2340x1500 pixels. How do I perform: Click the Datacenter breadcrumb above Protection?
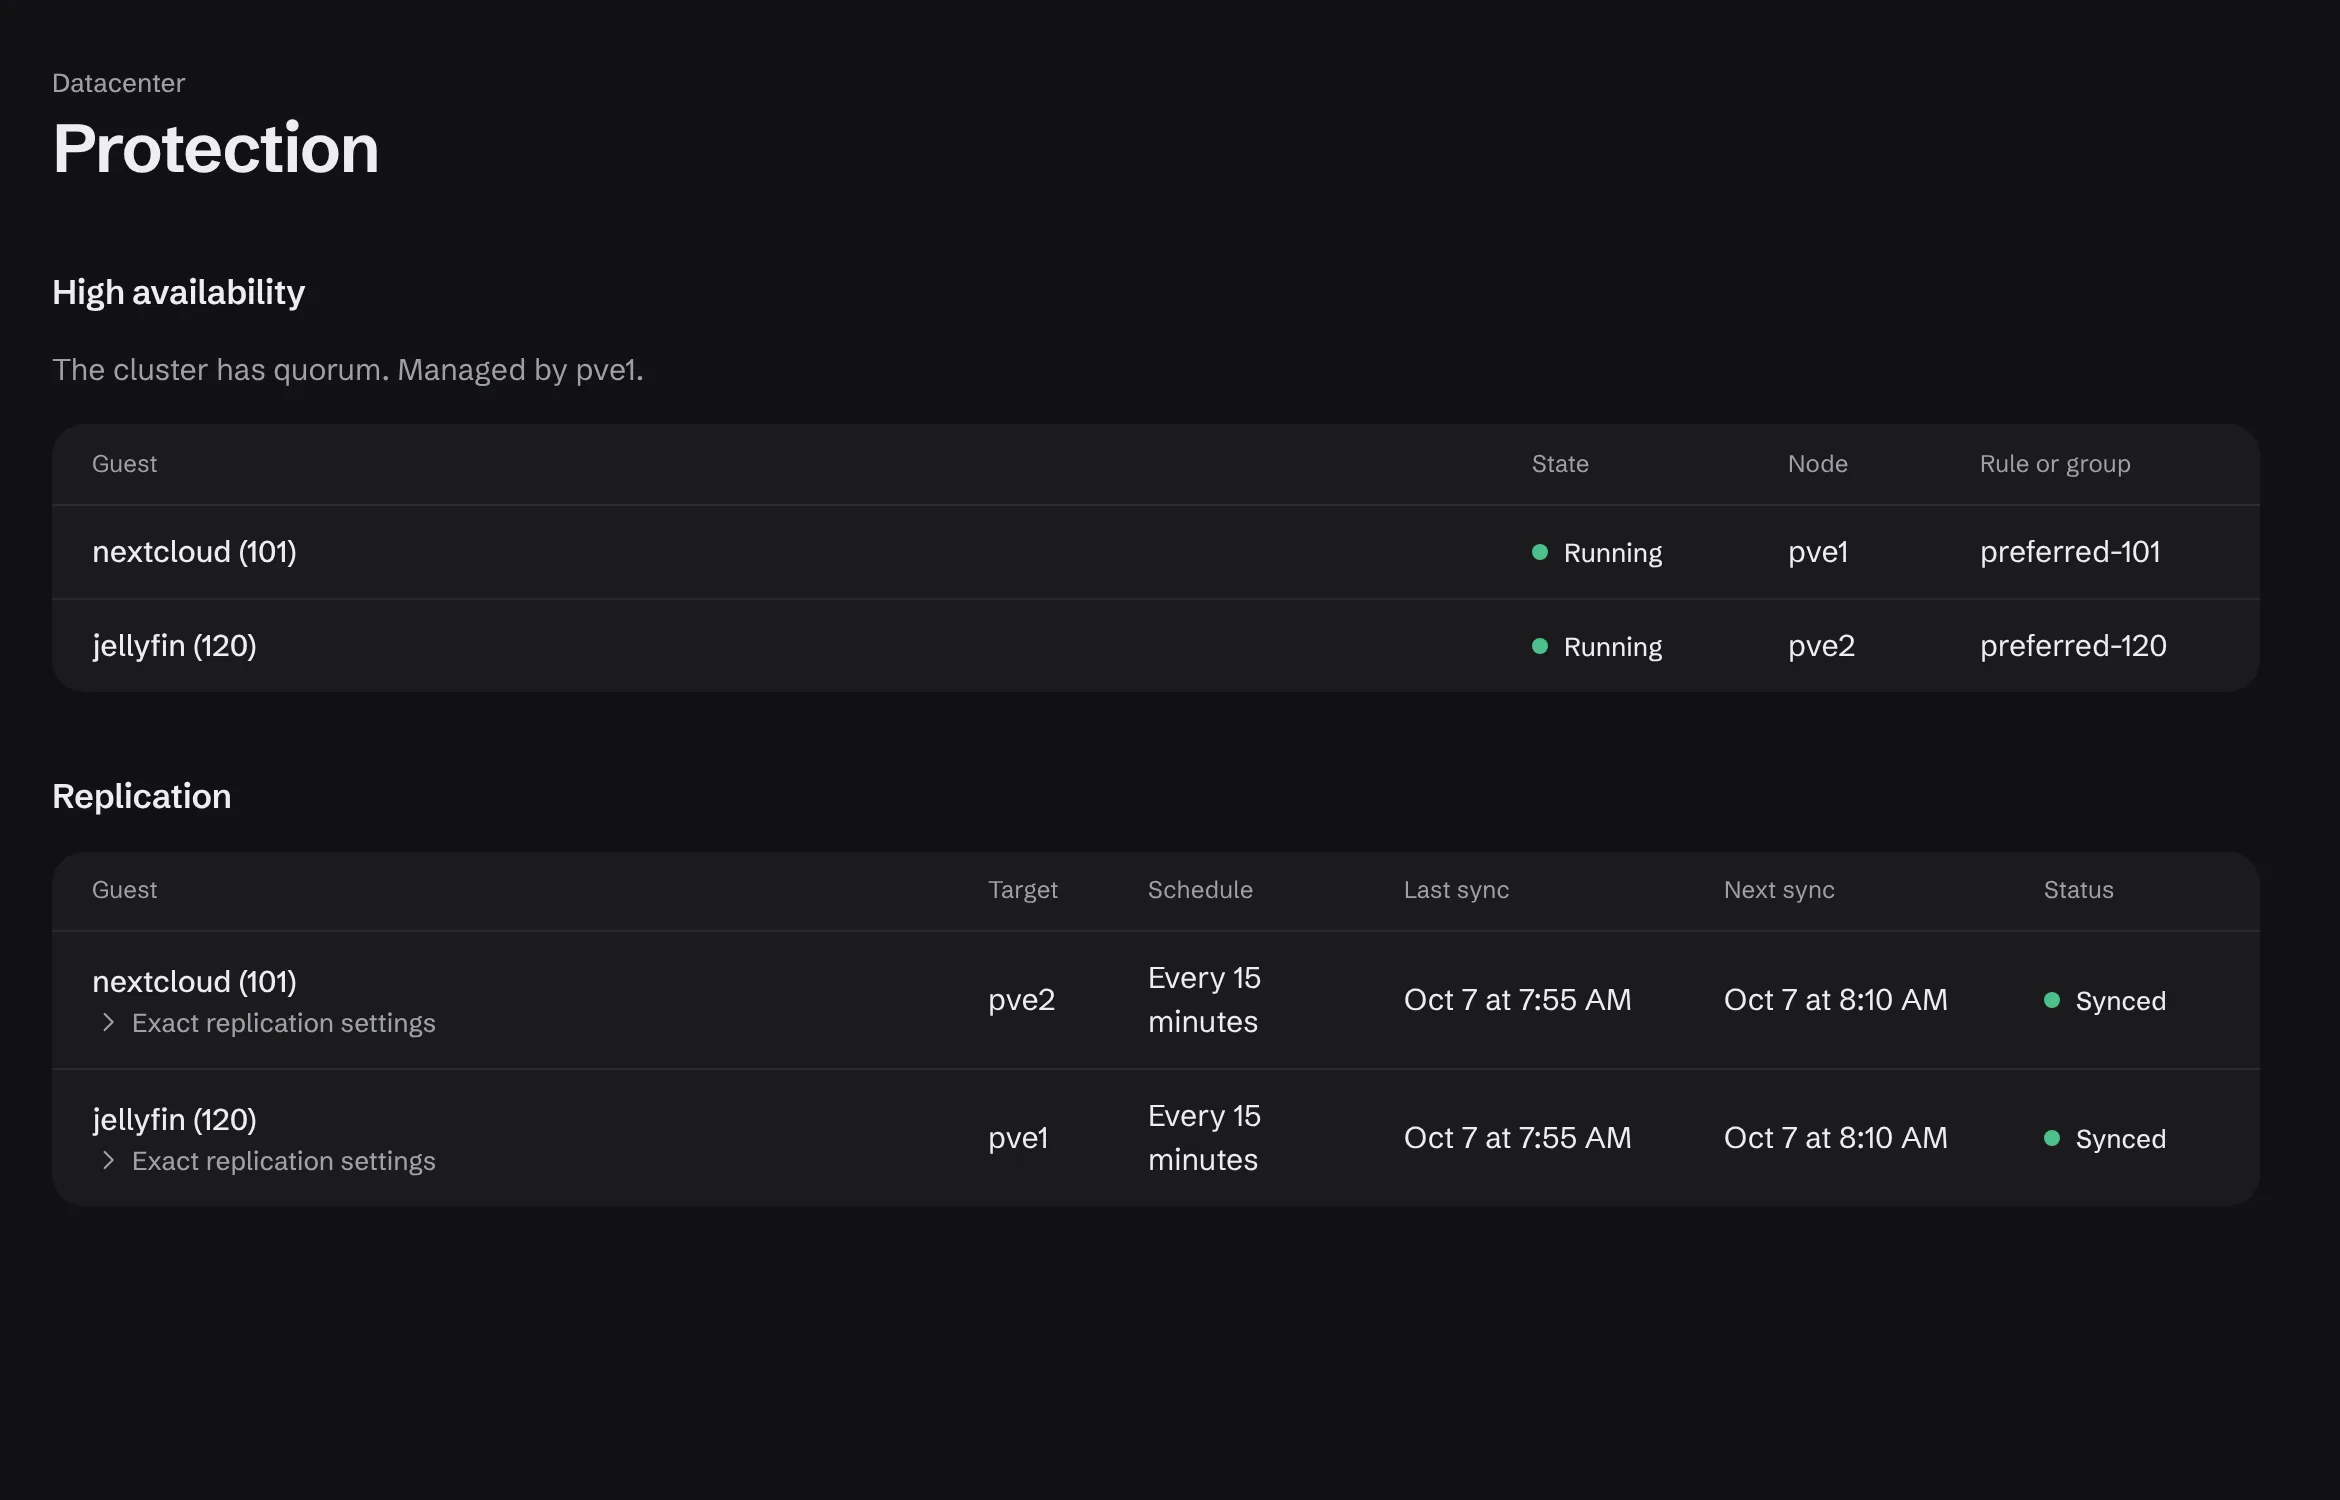(118, 83)
